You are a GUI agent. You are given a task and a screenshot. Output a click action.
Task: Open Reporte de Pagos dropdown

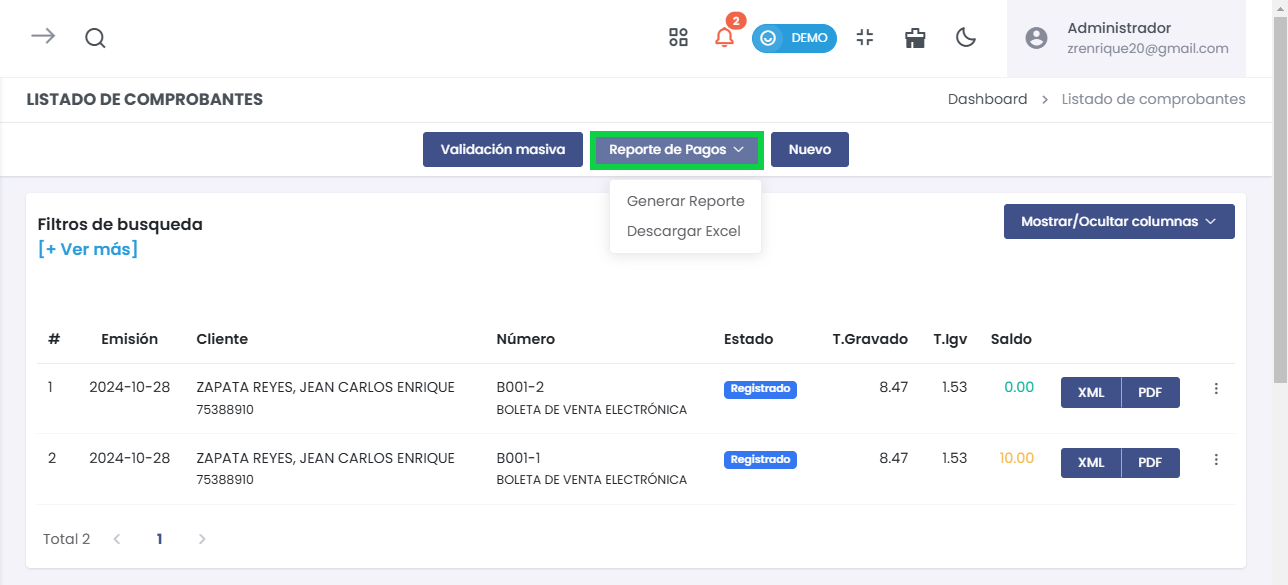(x=677, y=149)
